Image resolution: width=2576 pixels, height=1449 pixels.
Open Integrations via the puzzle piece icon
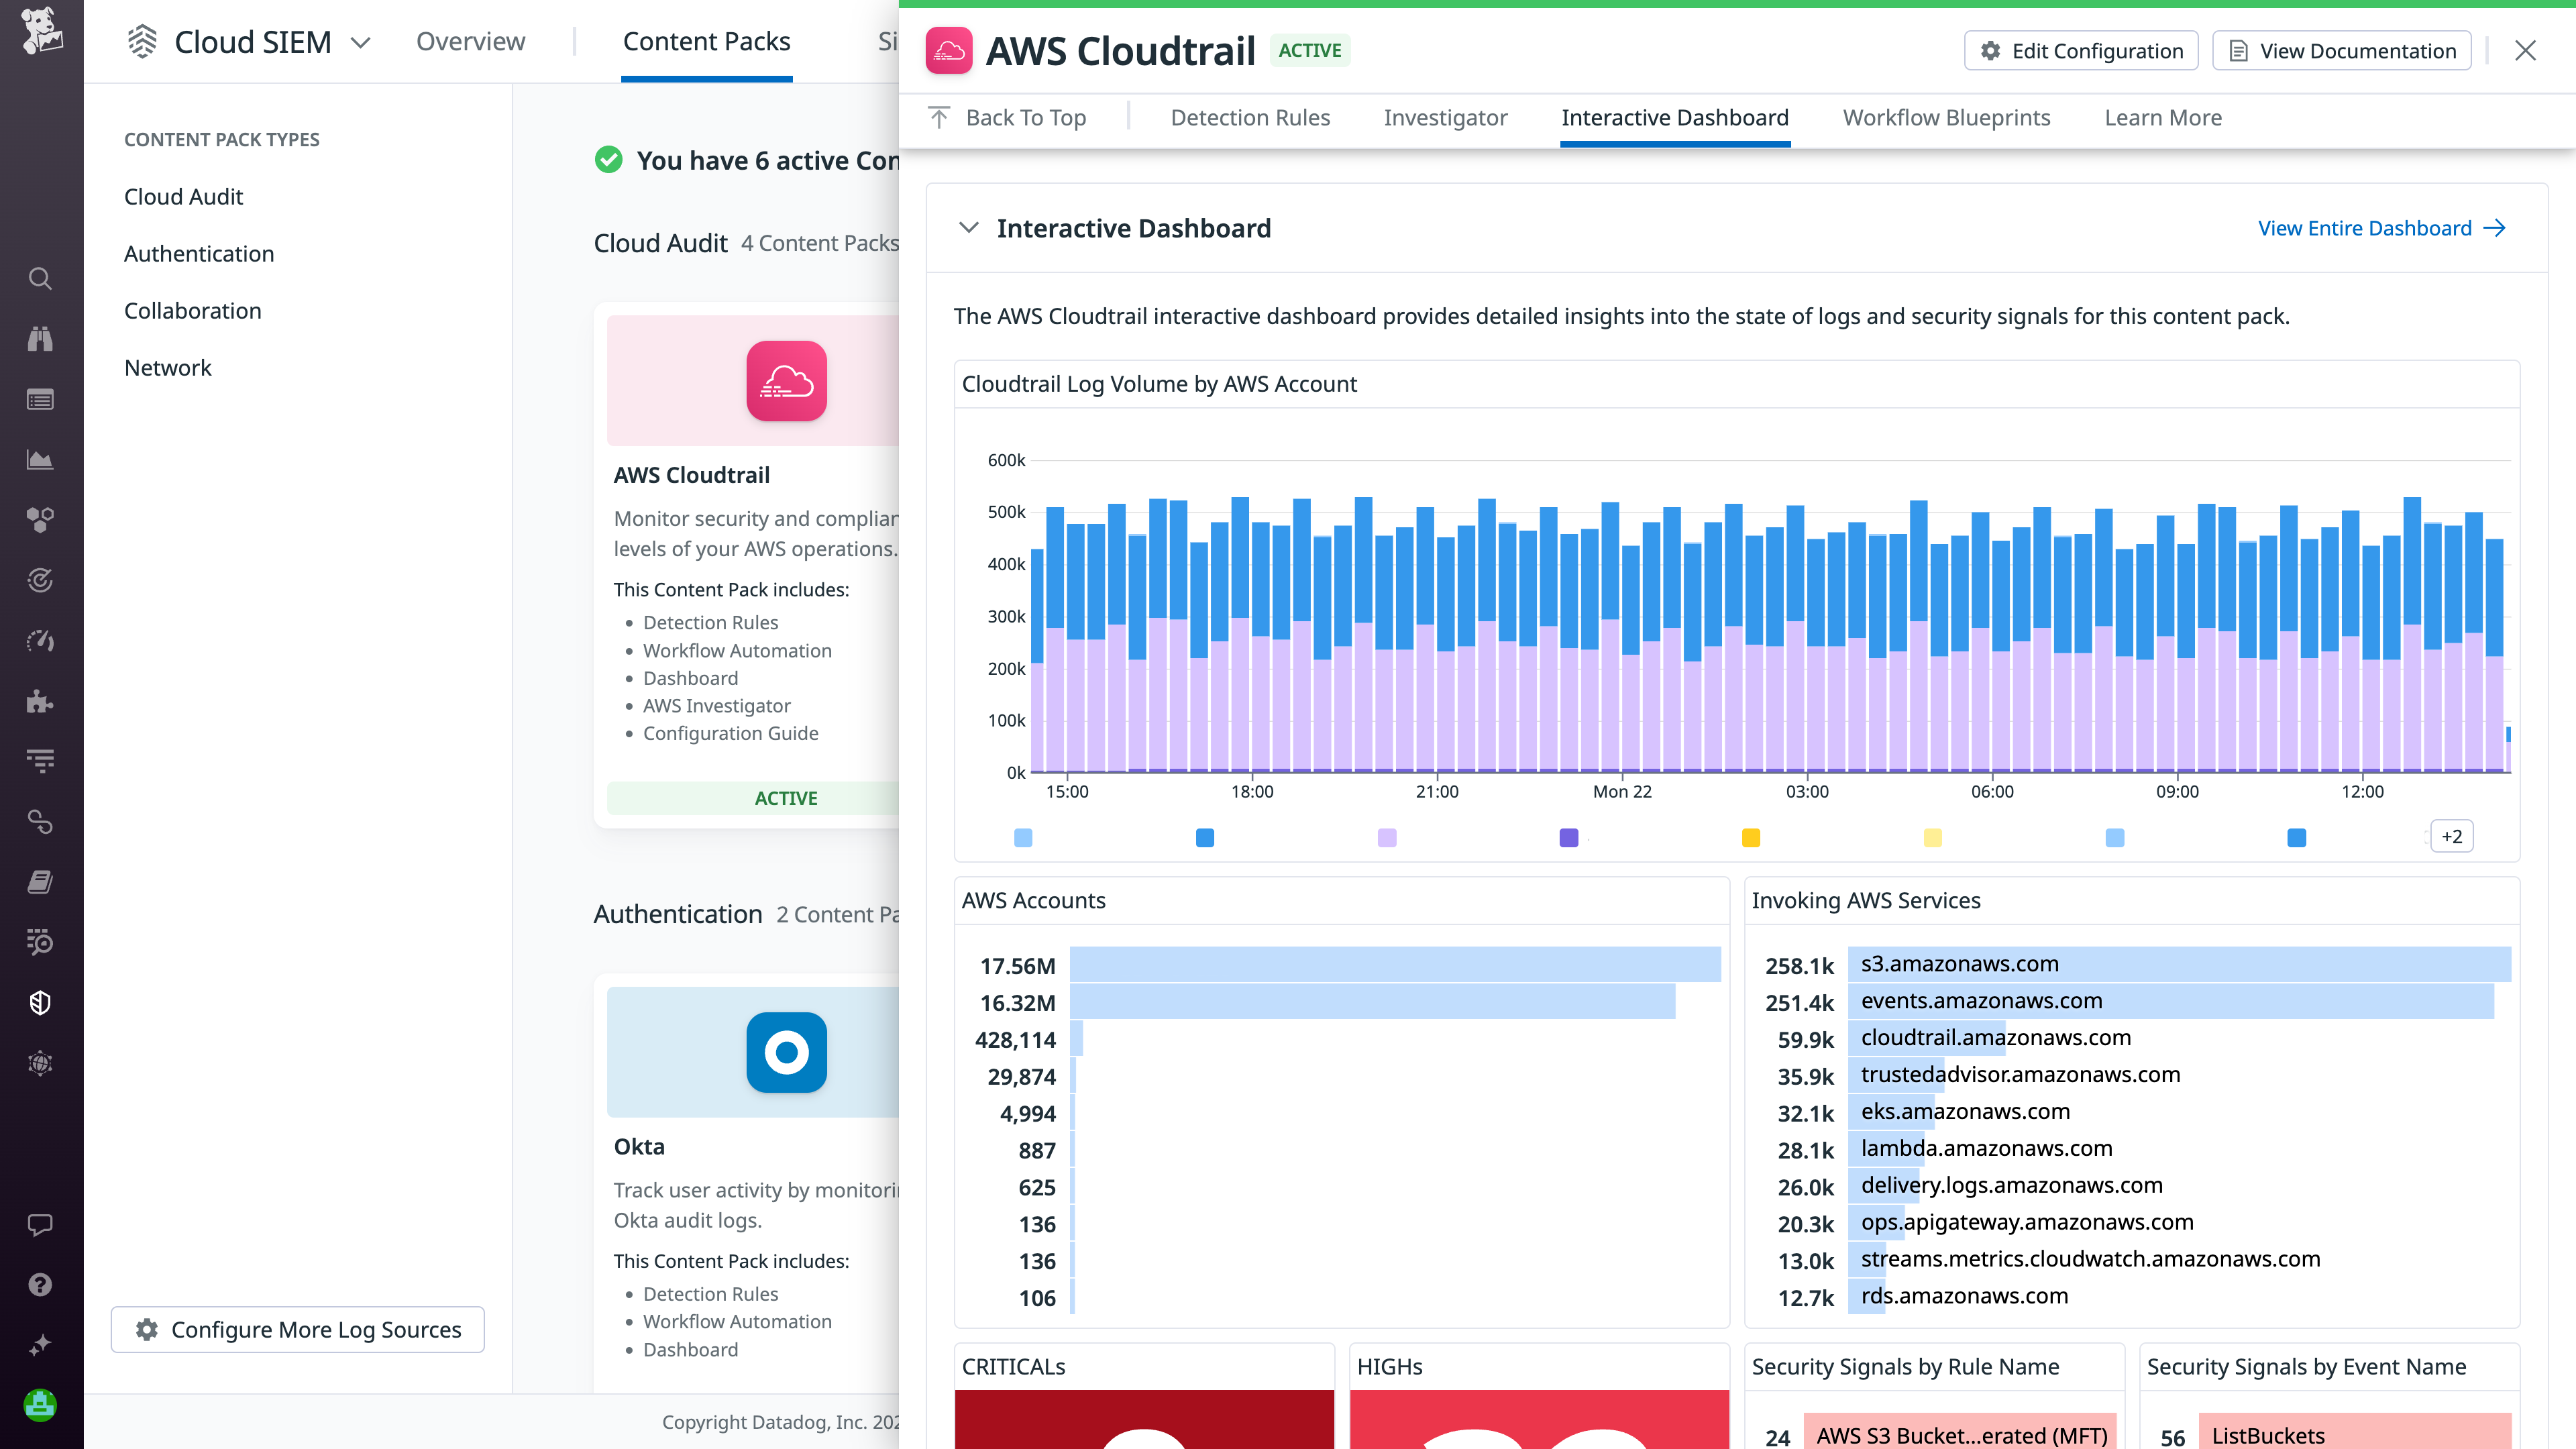[40, 702]
